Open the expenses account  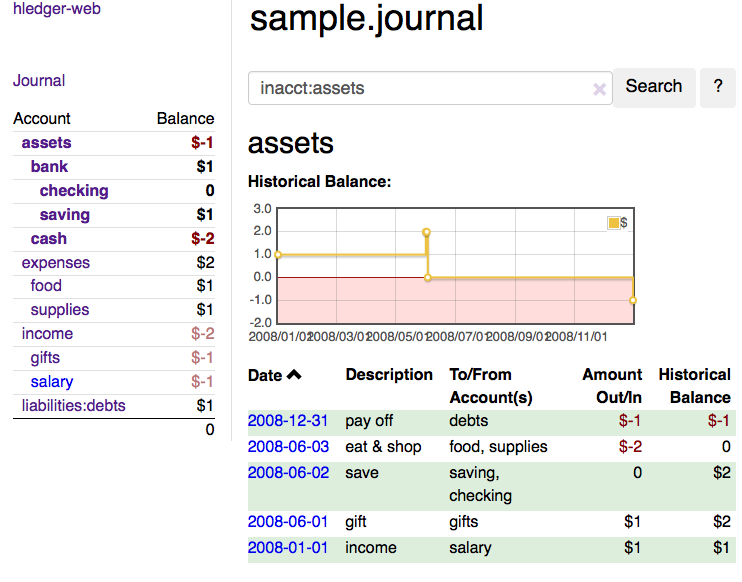56,263
